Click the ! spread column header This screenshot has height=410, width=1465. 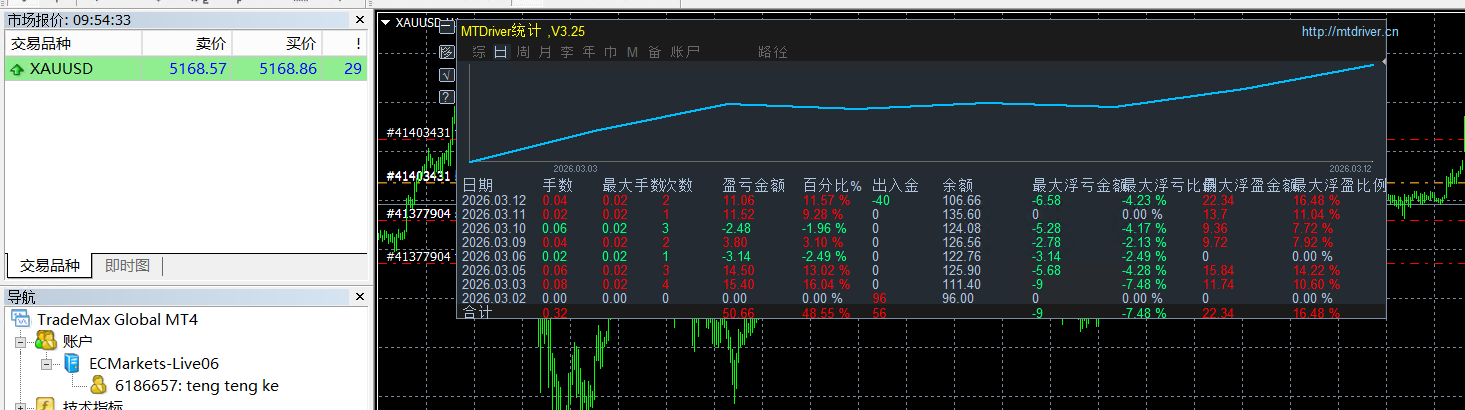(345, 44)
